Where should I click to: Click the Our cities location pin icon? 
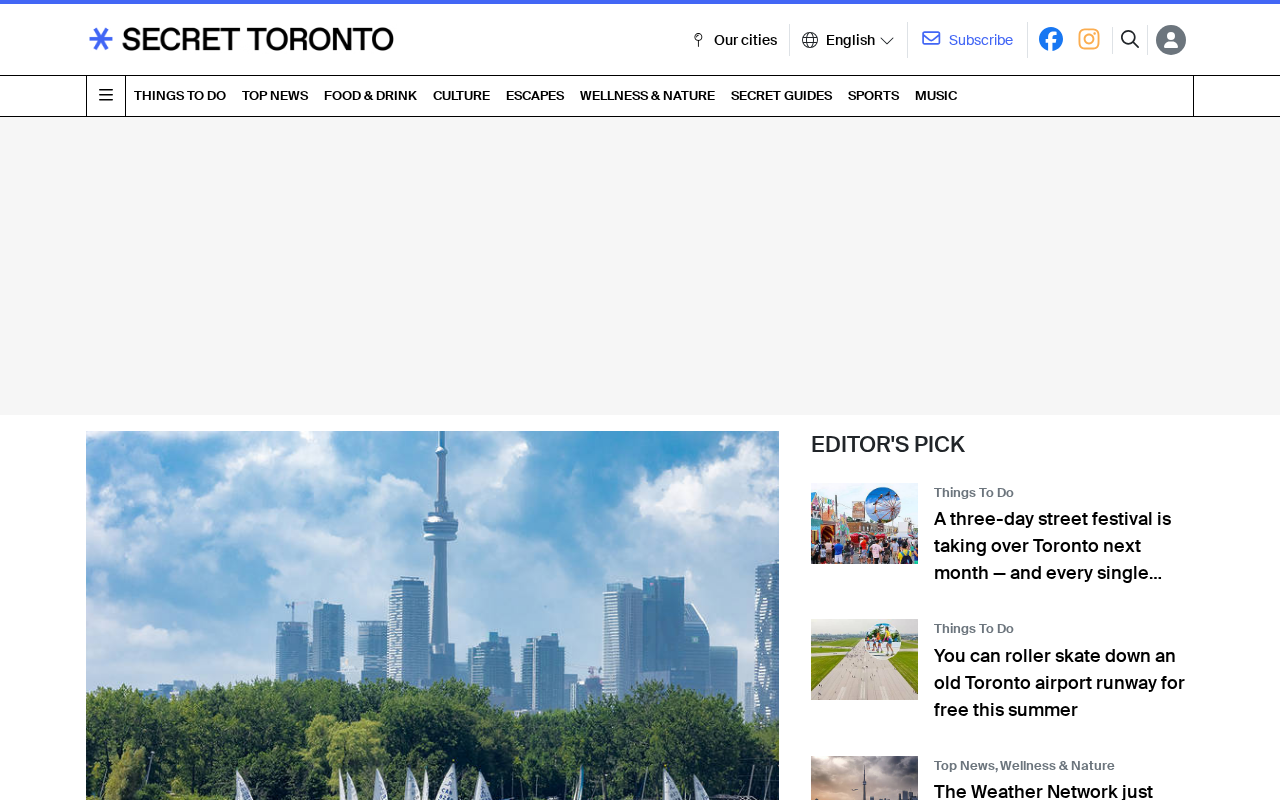(x=698, y=40)
